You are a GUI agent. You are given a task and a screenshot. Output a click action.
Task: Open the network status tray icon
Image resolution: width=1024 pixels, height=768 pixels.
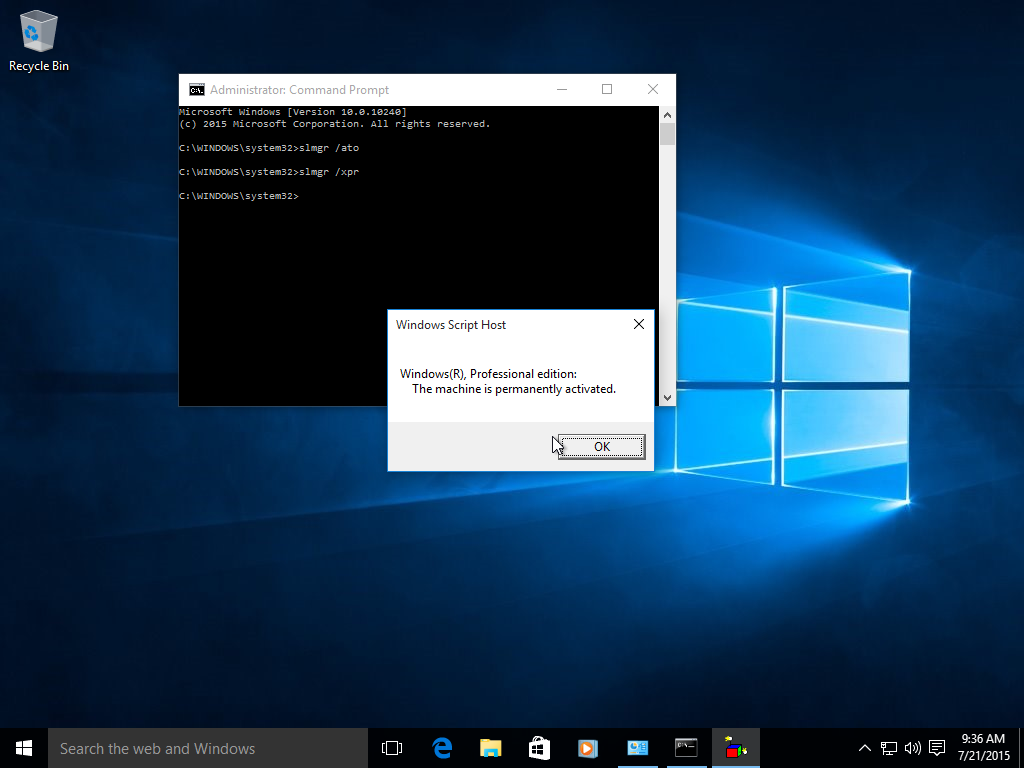[889, 748]
